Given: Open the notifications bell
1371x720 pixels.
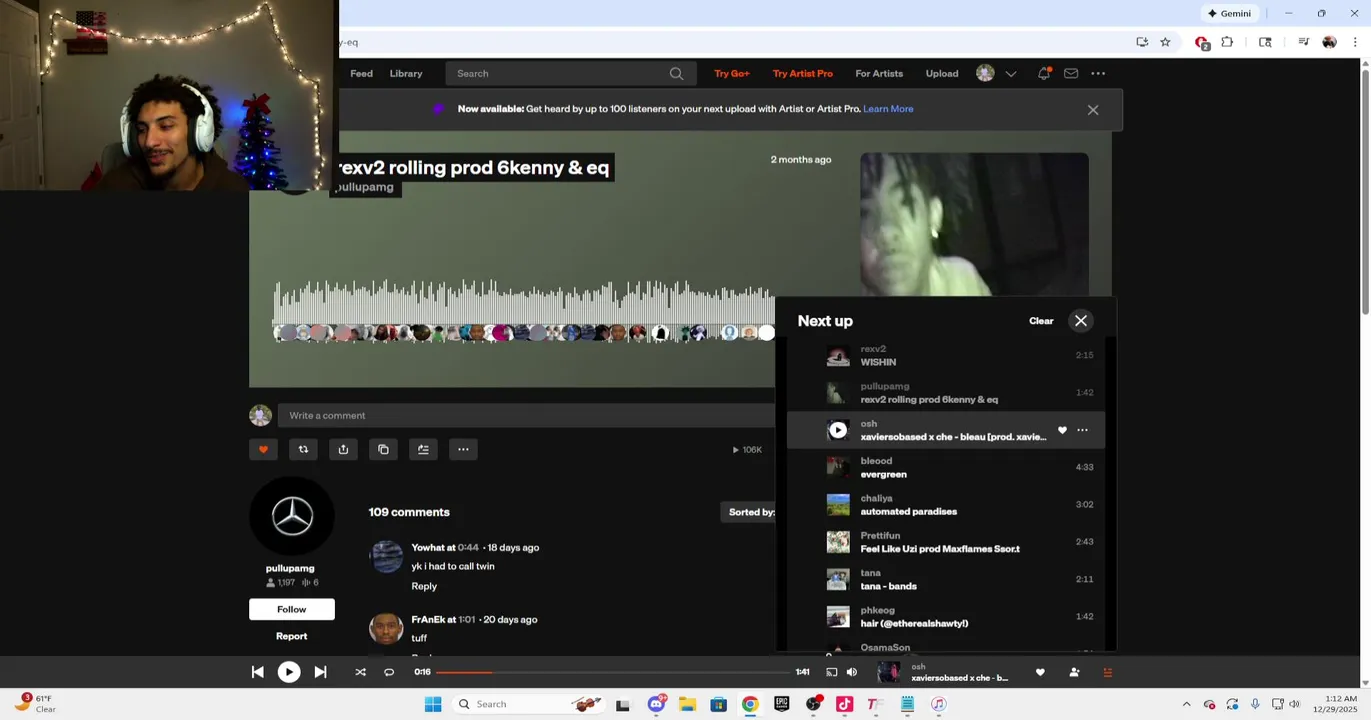Looking at the screenshot, I should coord(1044,73).
